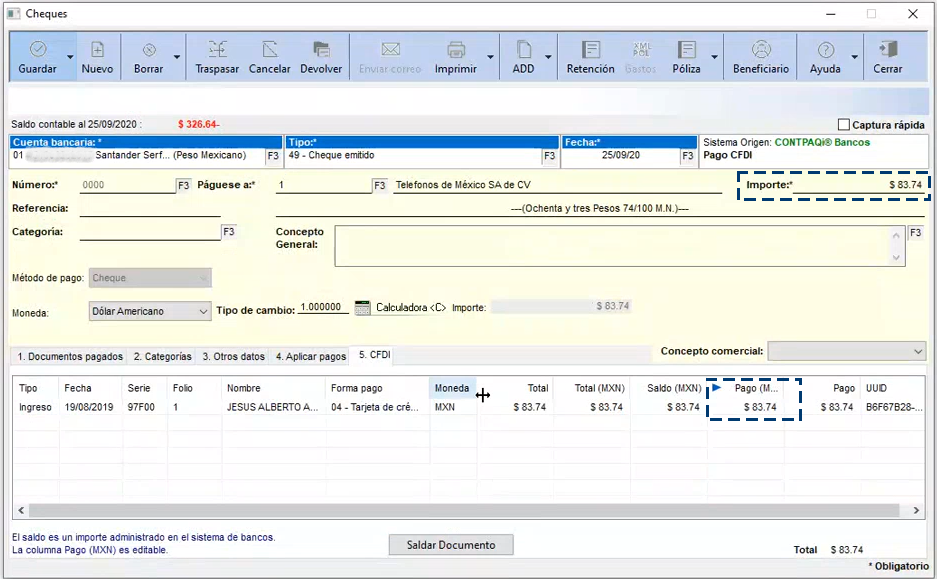Click the Guardar toolbar icon
This screenshot has width=937, height=579.
pyautogui.click(x=37, y=50)
